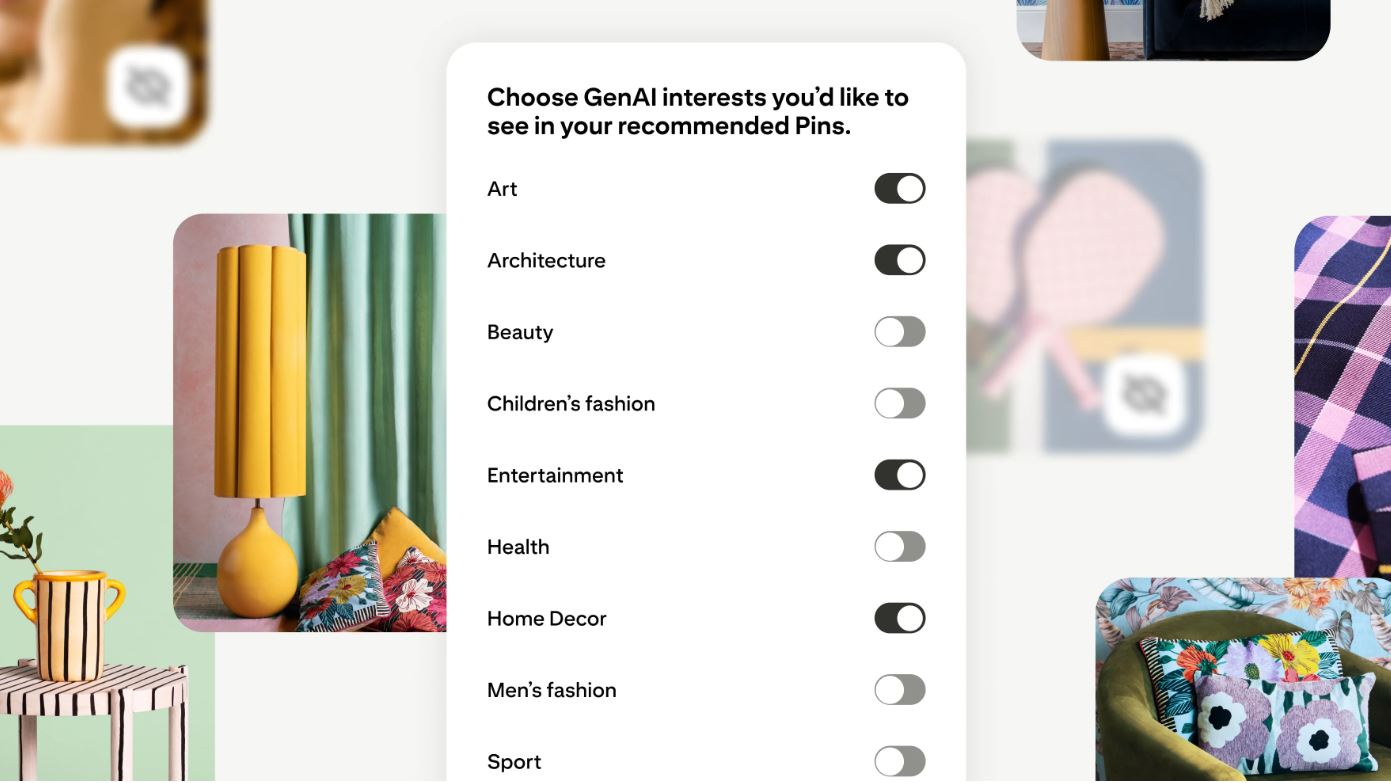Turn off the Architecture toggle
Viewport: 1391px width, 783px height.
(x=899, y=260)
